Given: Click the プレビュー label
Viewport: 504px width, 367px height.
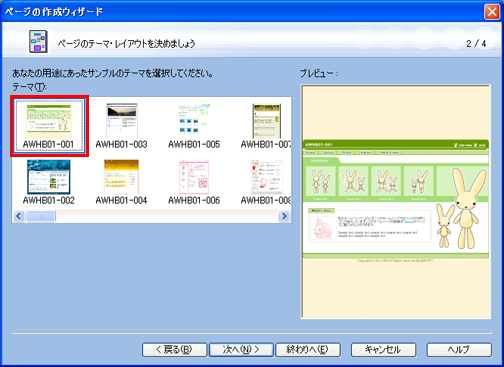Looking at the screenshot, I should (x=319, y=73).
